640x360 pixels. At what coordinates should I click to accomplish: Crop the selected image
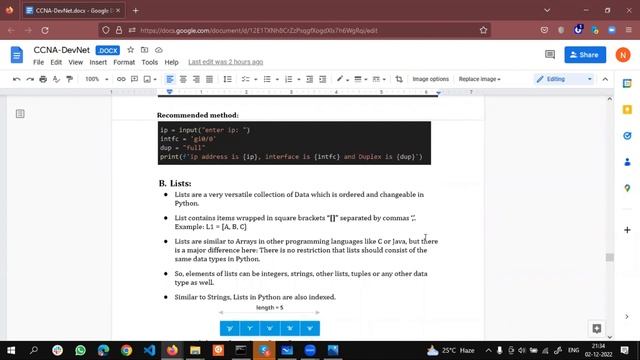click(x=399, y=79)
